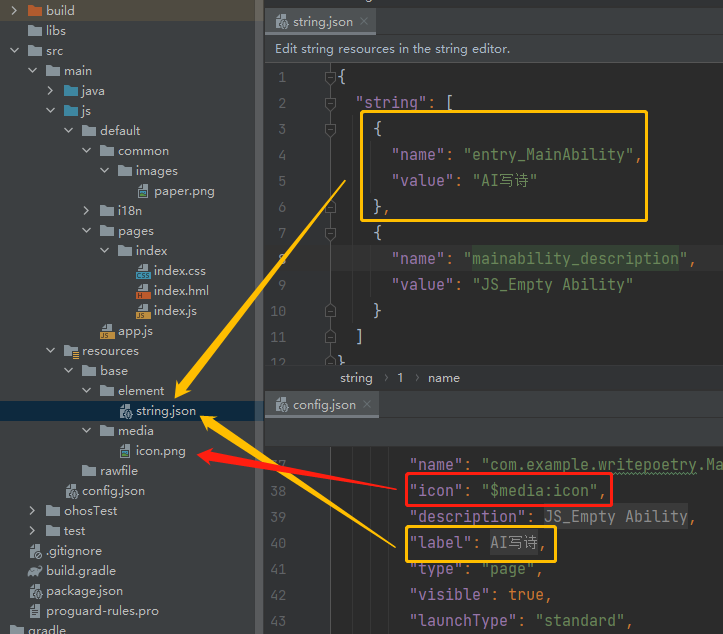The height and width of the screenshot is (634, 723).
Task: Collapse the media folder chevron
Action: click(86, 431)
